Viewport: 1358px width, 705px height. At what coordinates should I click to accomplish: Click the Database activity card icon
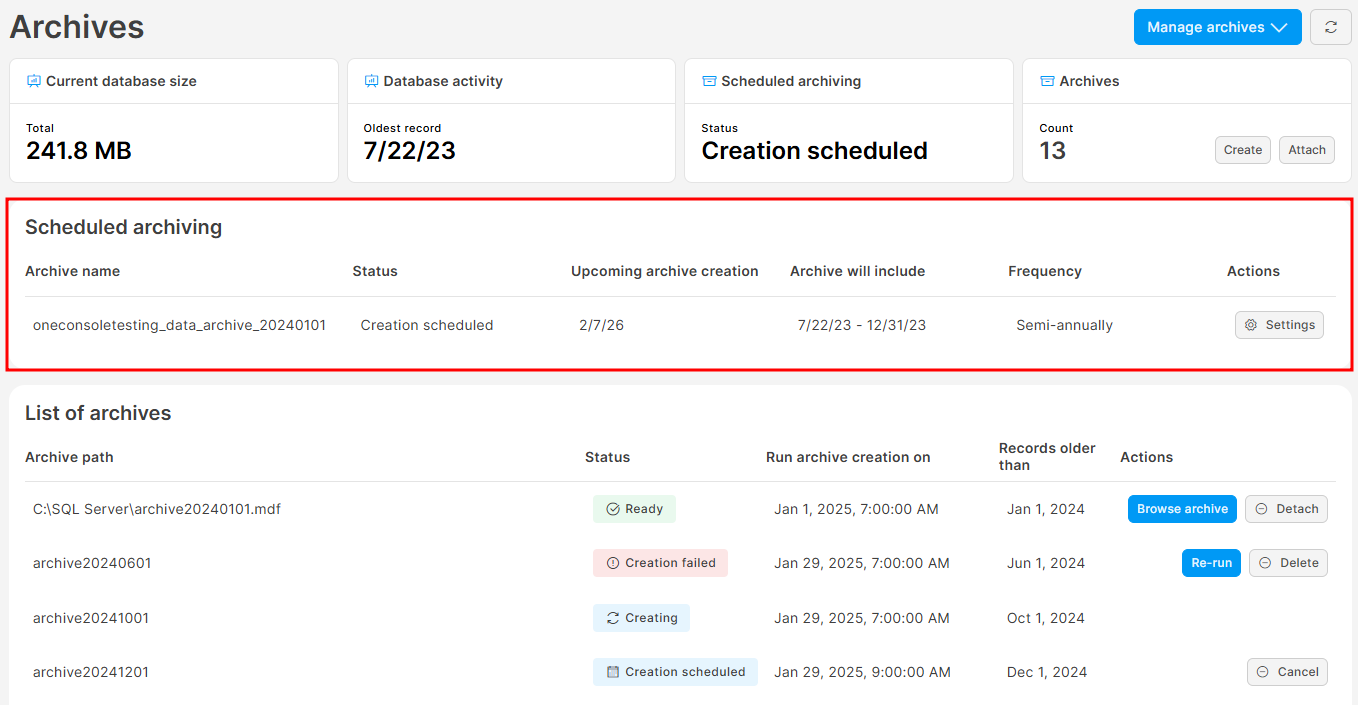click(371, 81)
